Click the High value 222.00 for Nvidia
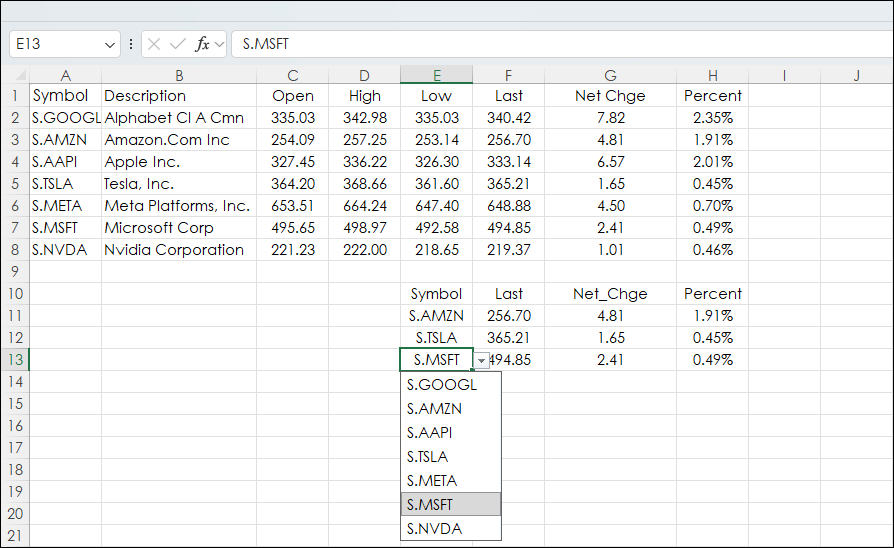Viewport: 894px width, 548px height. pyautogui.click(x=364, y=250)
